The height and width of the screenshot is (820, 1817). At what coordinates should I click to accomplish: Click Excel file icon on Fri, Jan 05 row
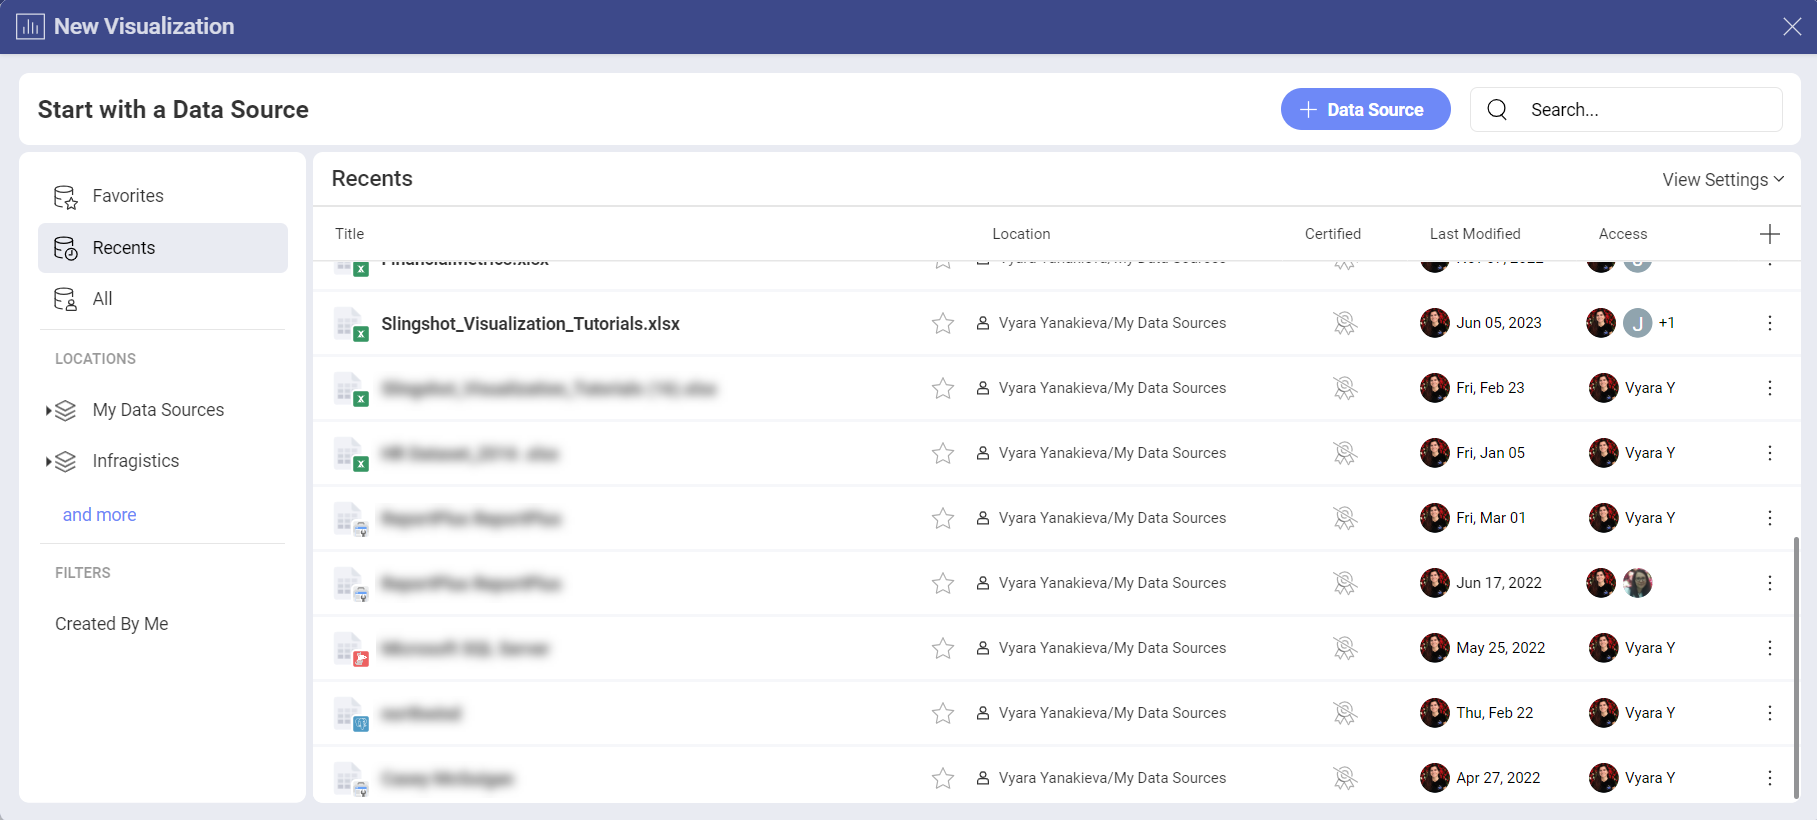[351, 454]
